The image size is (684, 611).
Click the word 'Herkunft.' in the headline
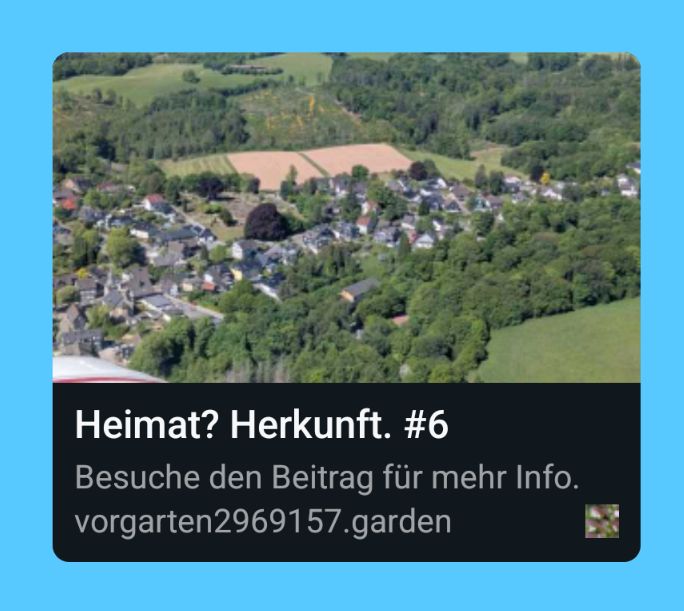(x=311, y=425)
